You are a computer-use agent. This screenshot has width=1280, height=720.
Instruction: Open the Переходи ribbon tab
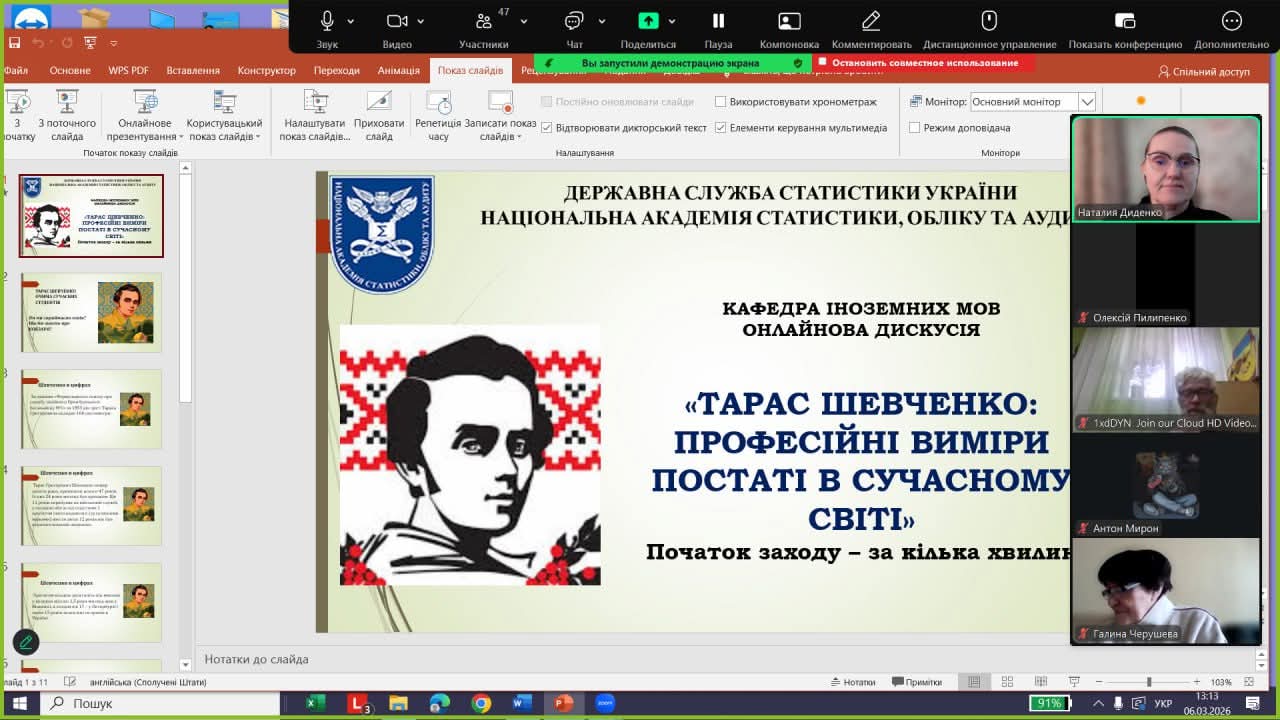tap(336, 71)
